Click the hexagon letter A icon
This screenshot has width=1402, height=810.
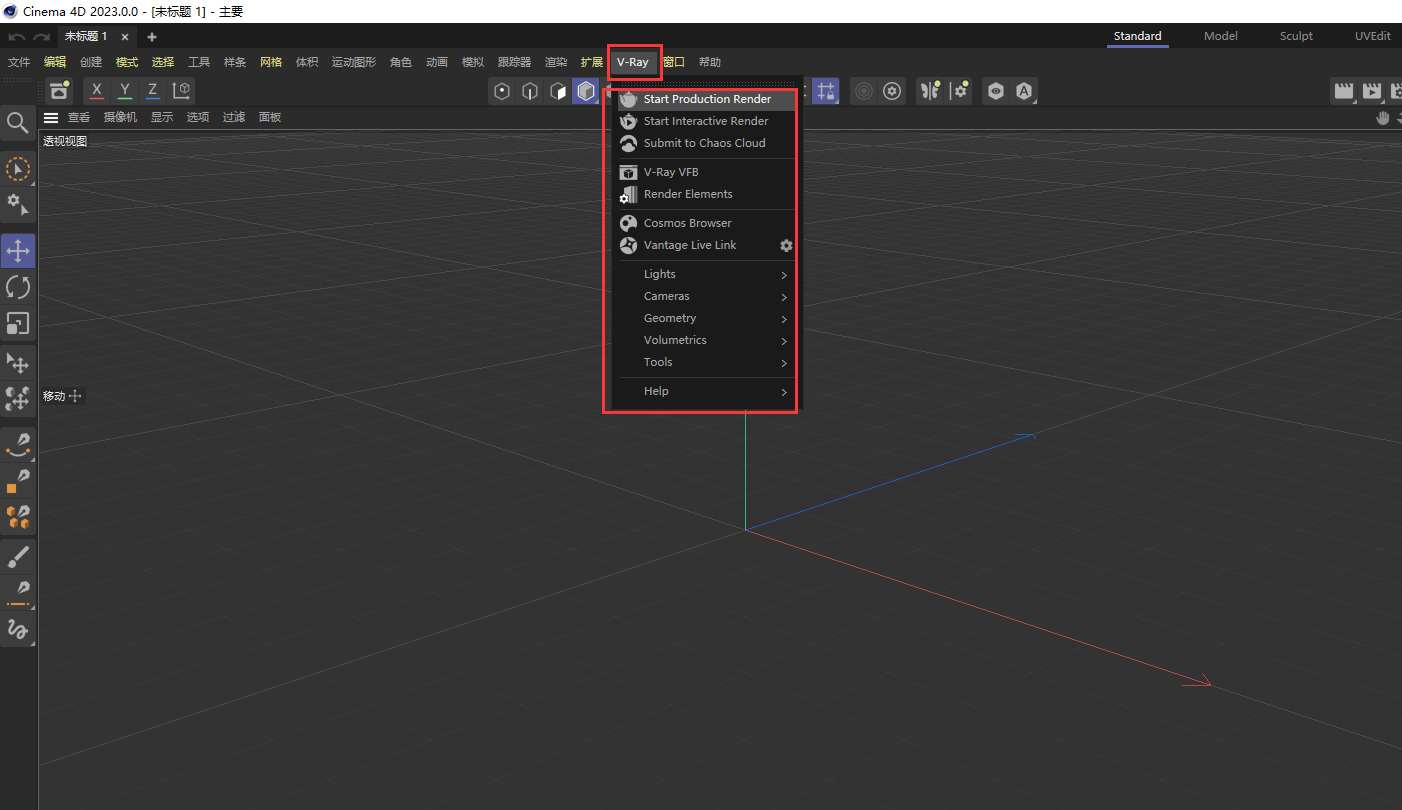click(1024, 91)
